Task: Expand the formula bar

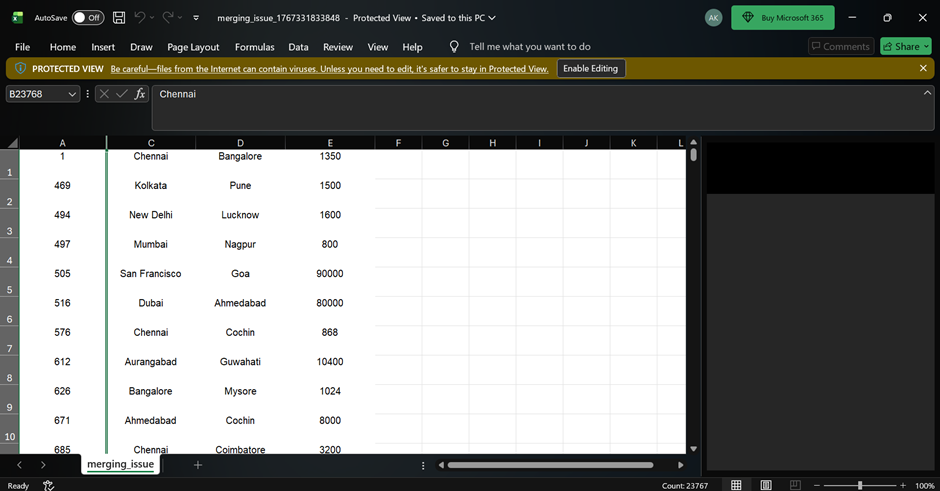Action: point(927,93)
